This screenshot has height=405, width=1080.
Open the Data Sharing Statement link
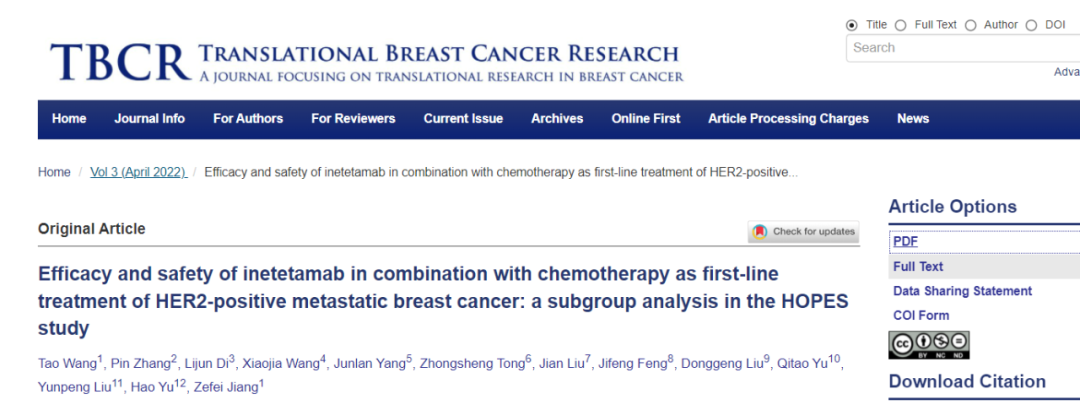pos(962,291)
